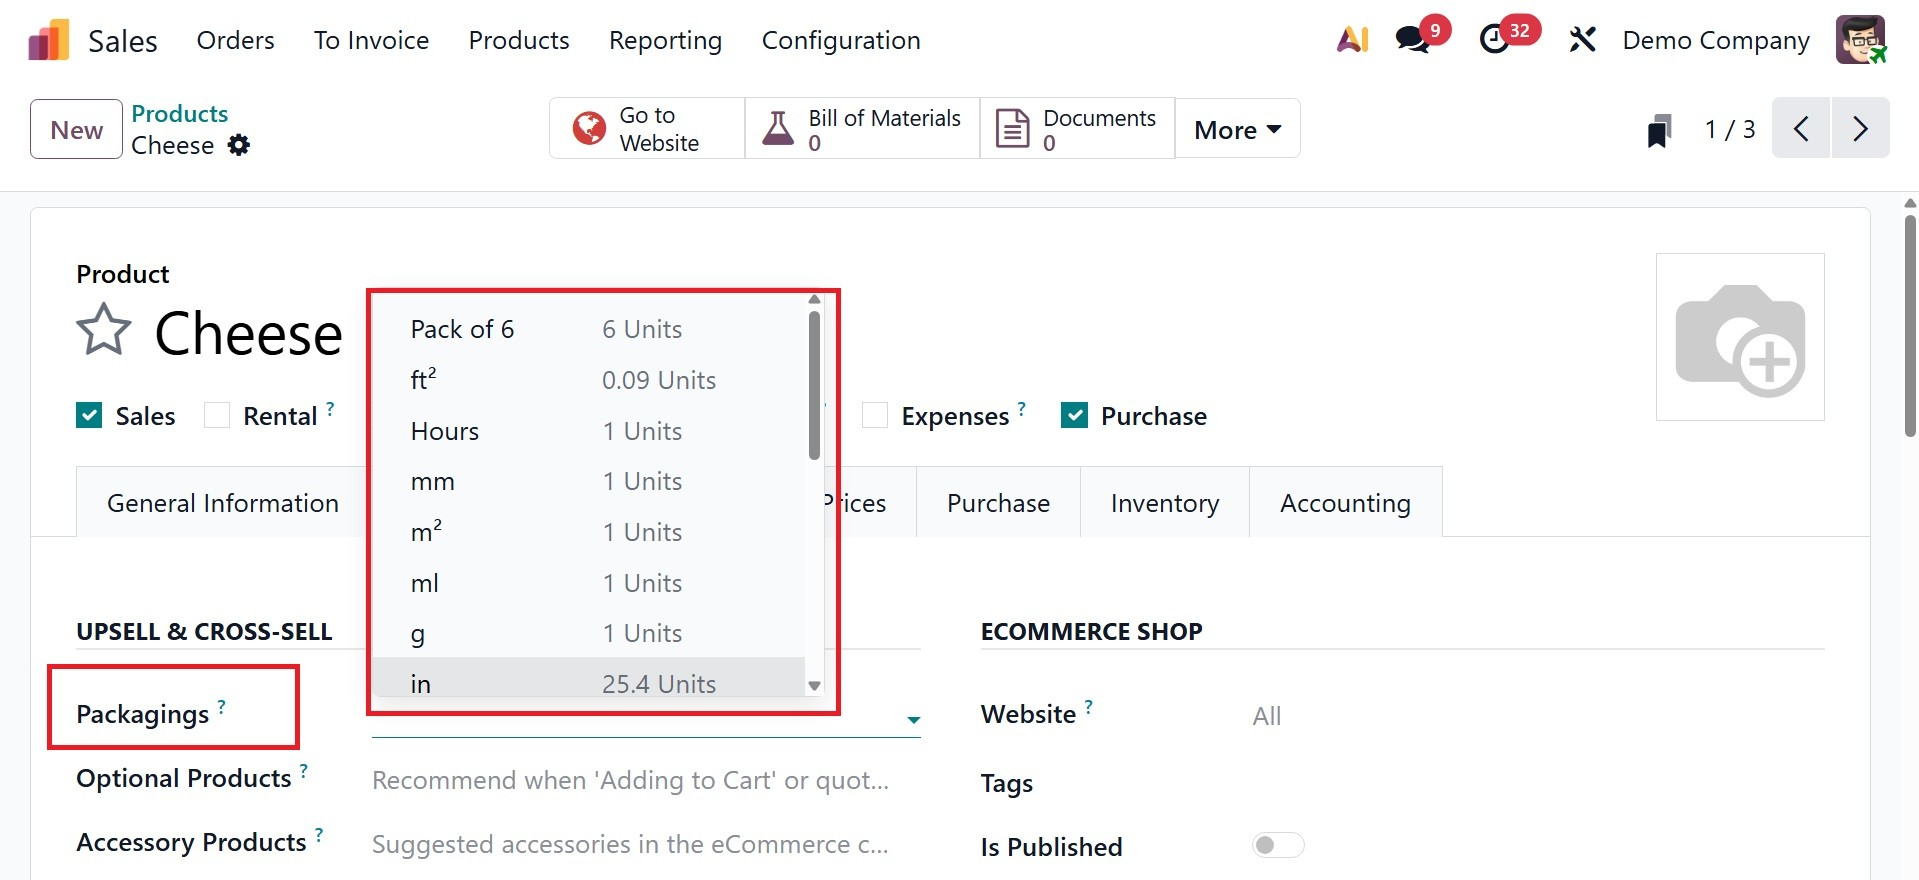This screenshot has width=1919, height=880.
Task: Expand the More dropdown button
Action: click(1237, 130)
